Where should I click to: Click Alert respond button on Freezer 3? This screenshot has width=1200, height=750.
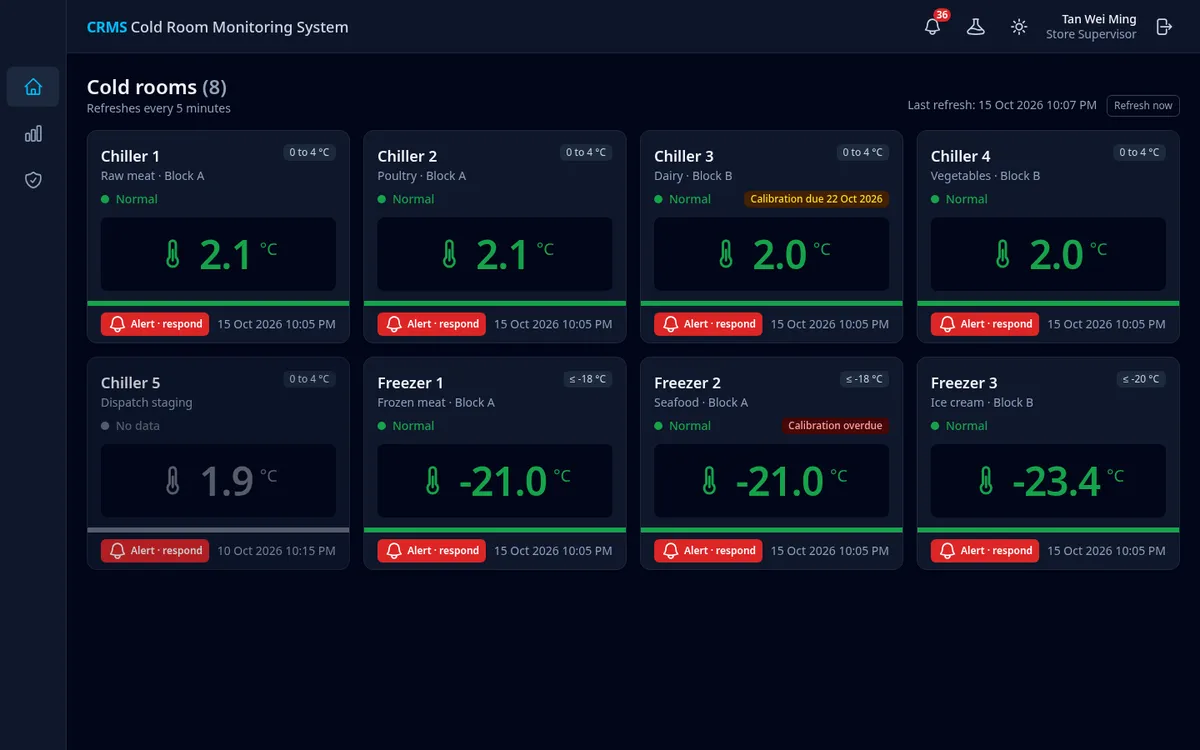pyautogui.click(x=985, y=551)
